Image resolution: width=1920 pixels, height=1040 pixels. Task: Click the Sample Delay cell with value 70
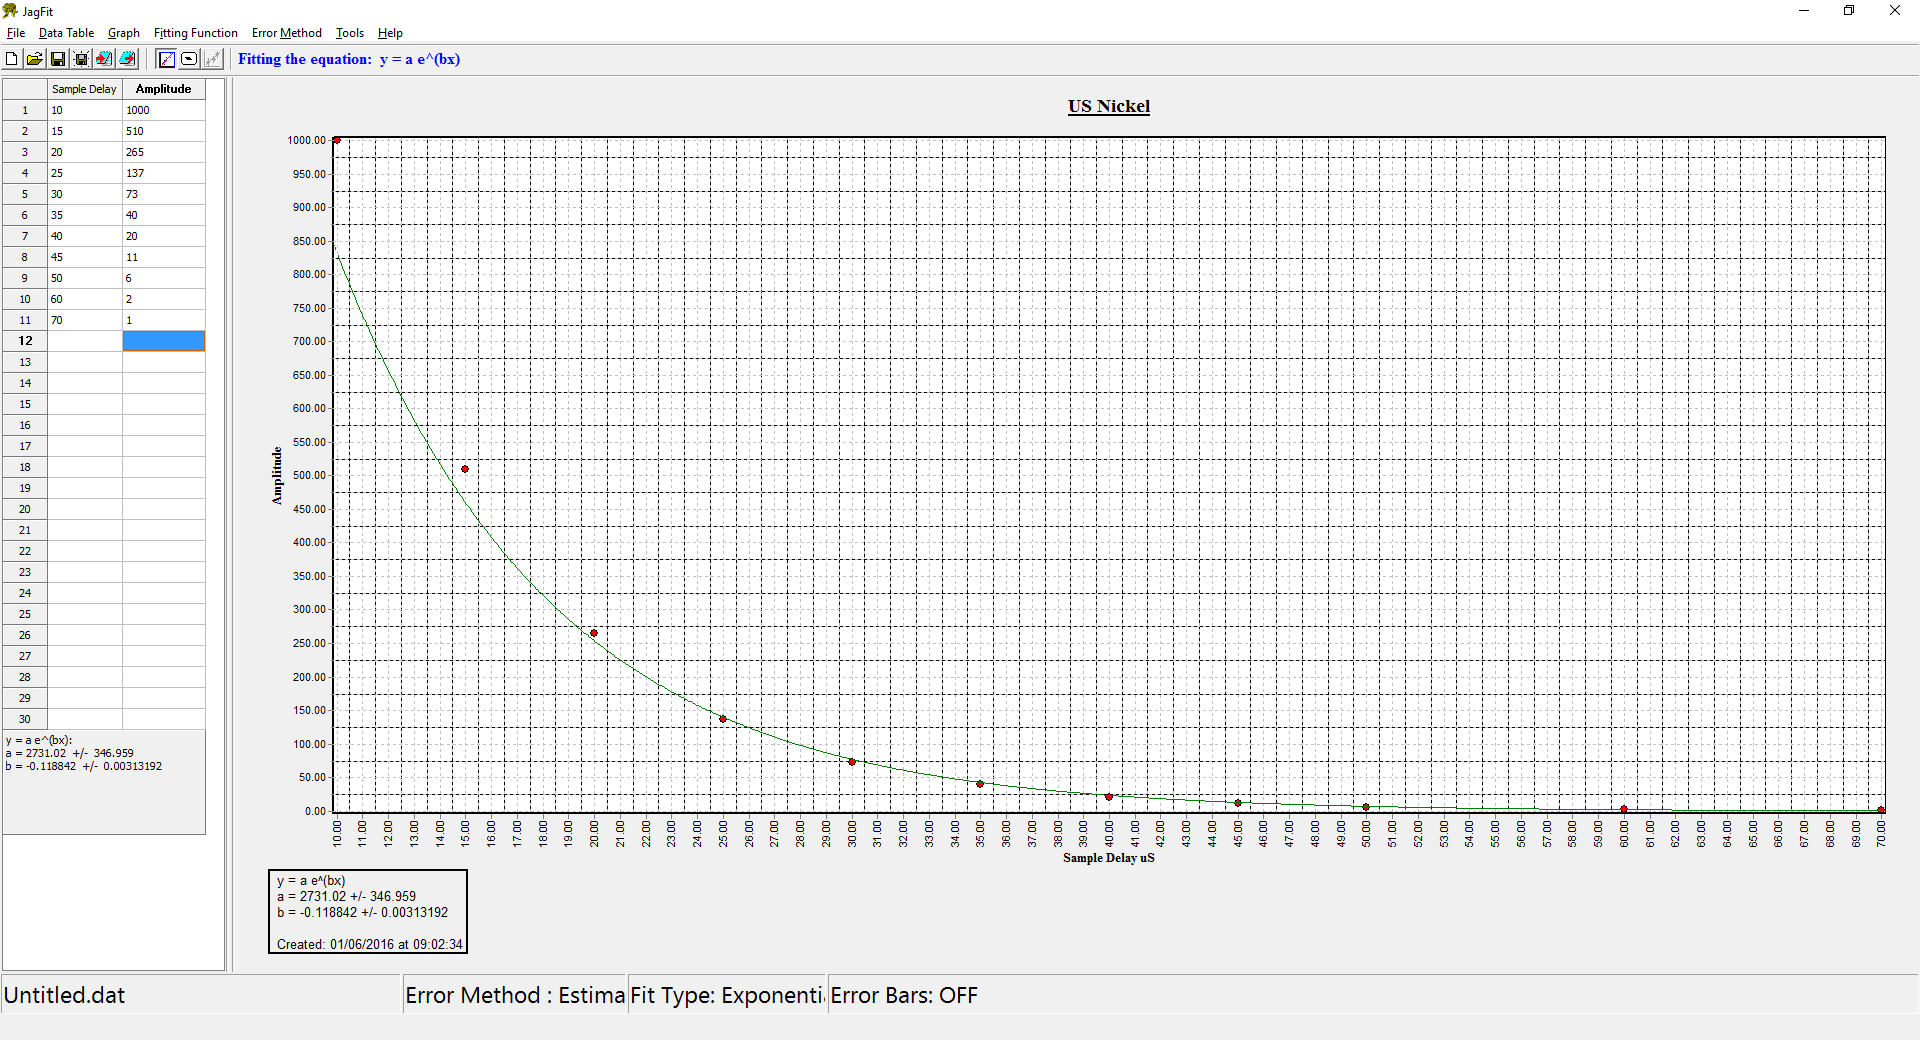point(85,320)
